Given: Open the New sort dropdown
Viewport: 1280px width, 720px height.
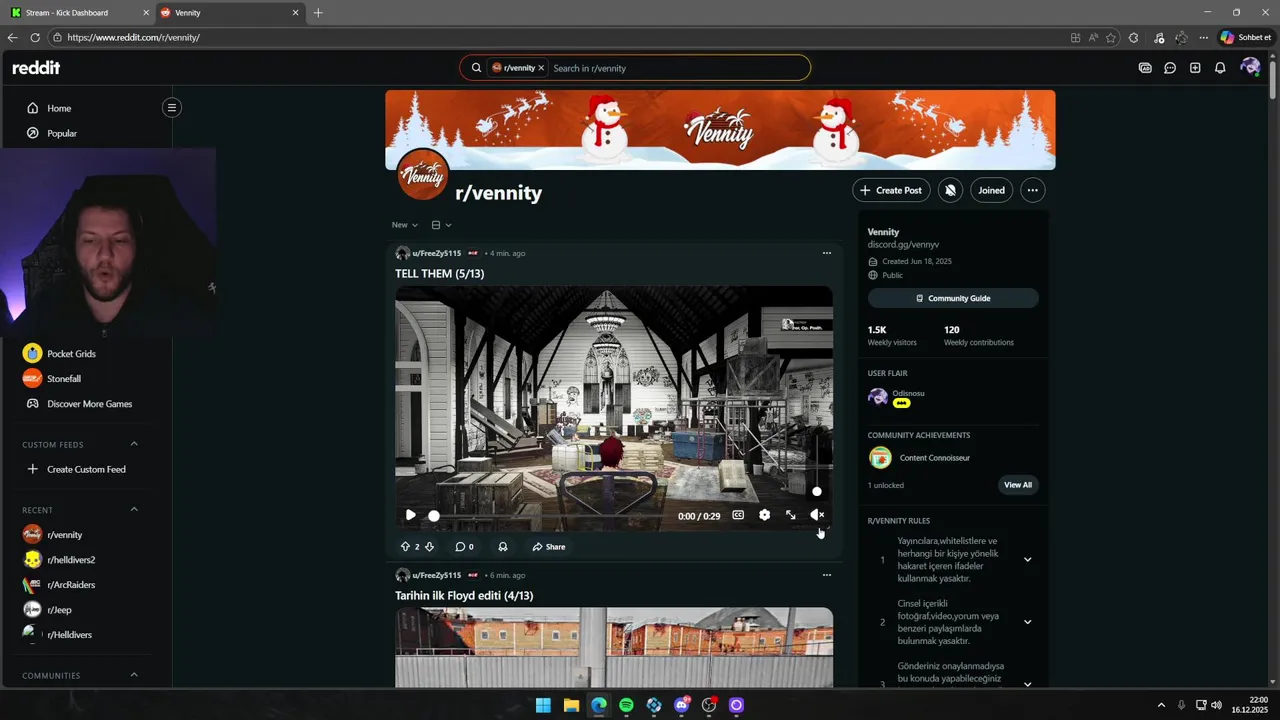Looking at the screenshot, I should (x=405, y=225).
